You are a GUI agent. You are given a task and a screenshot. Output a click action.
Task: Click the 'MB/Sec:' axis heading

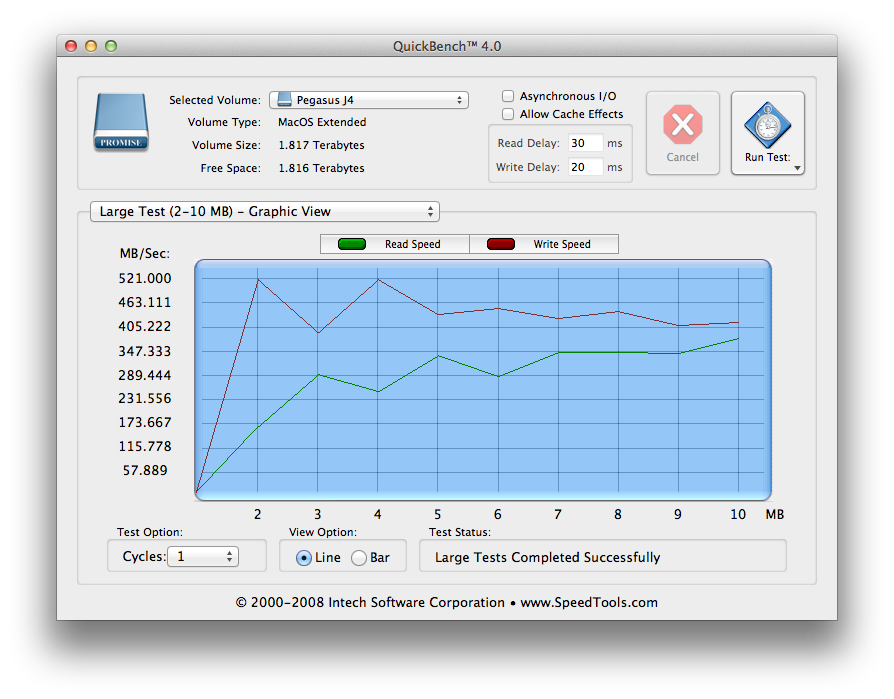coord(145,254)
